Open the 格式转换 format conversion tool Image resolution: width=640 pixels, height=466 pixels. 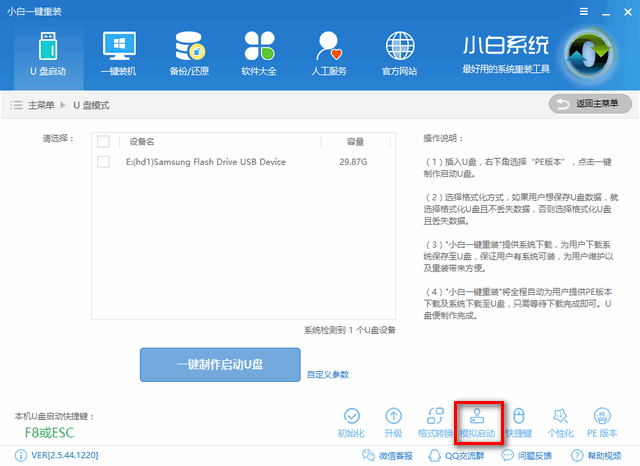pyautogui.click(x=435, y=423)
